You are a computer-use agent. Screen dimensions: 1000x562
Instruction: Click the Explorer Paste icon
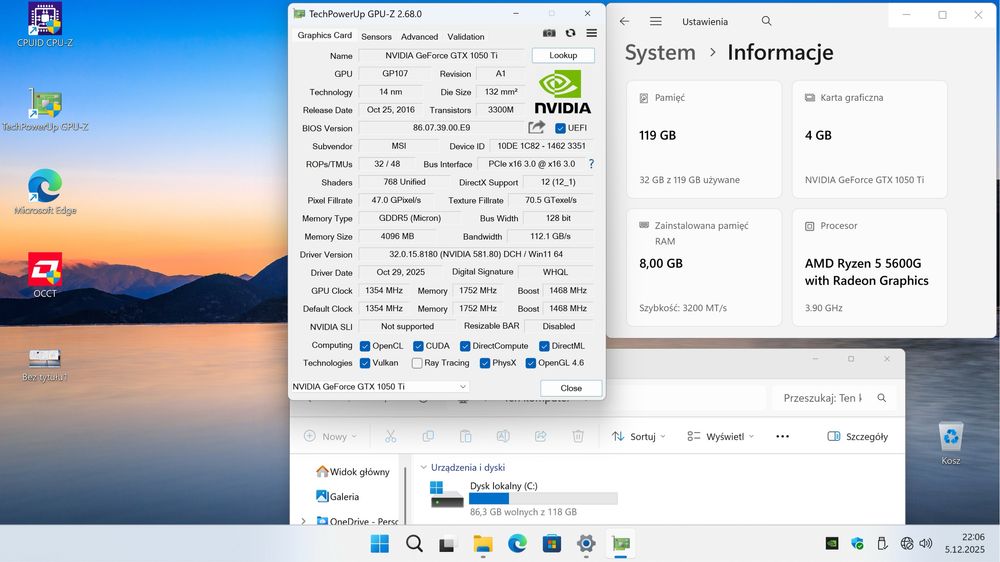coord(466,436)
